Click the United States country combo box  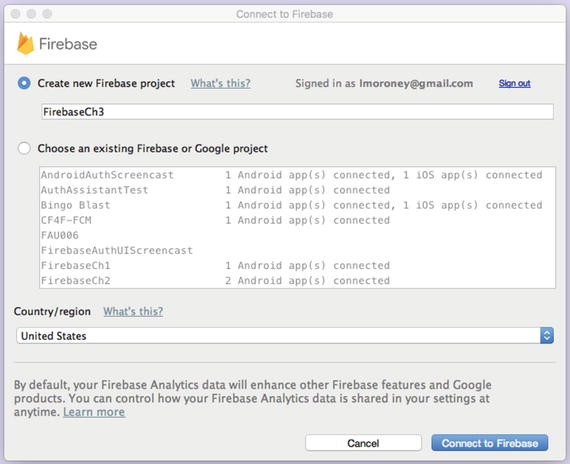(285, 335)
